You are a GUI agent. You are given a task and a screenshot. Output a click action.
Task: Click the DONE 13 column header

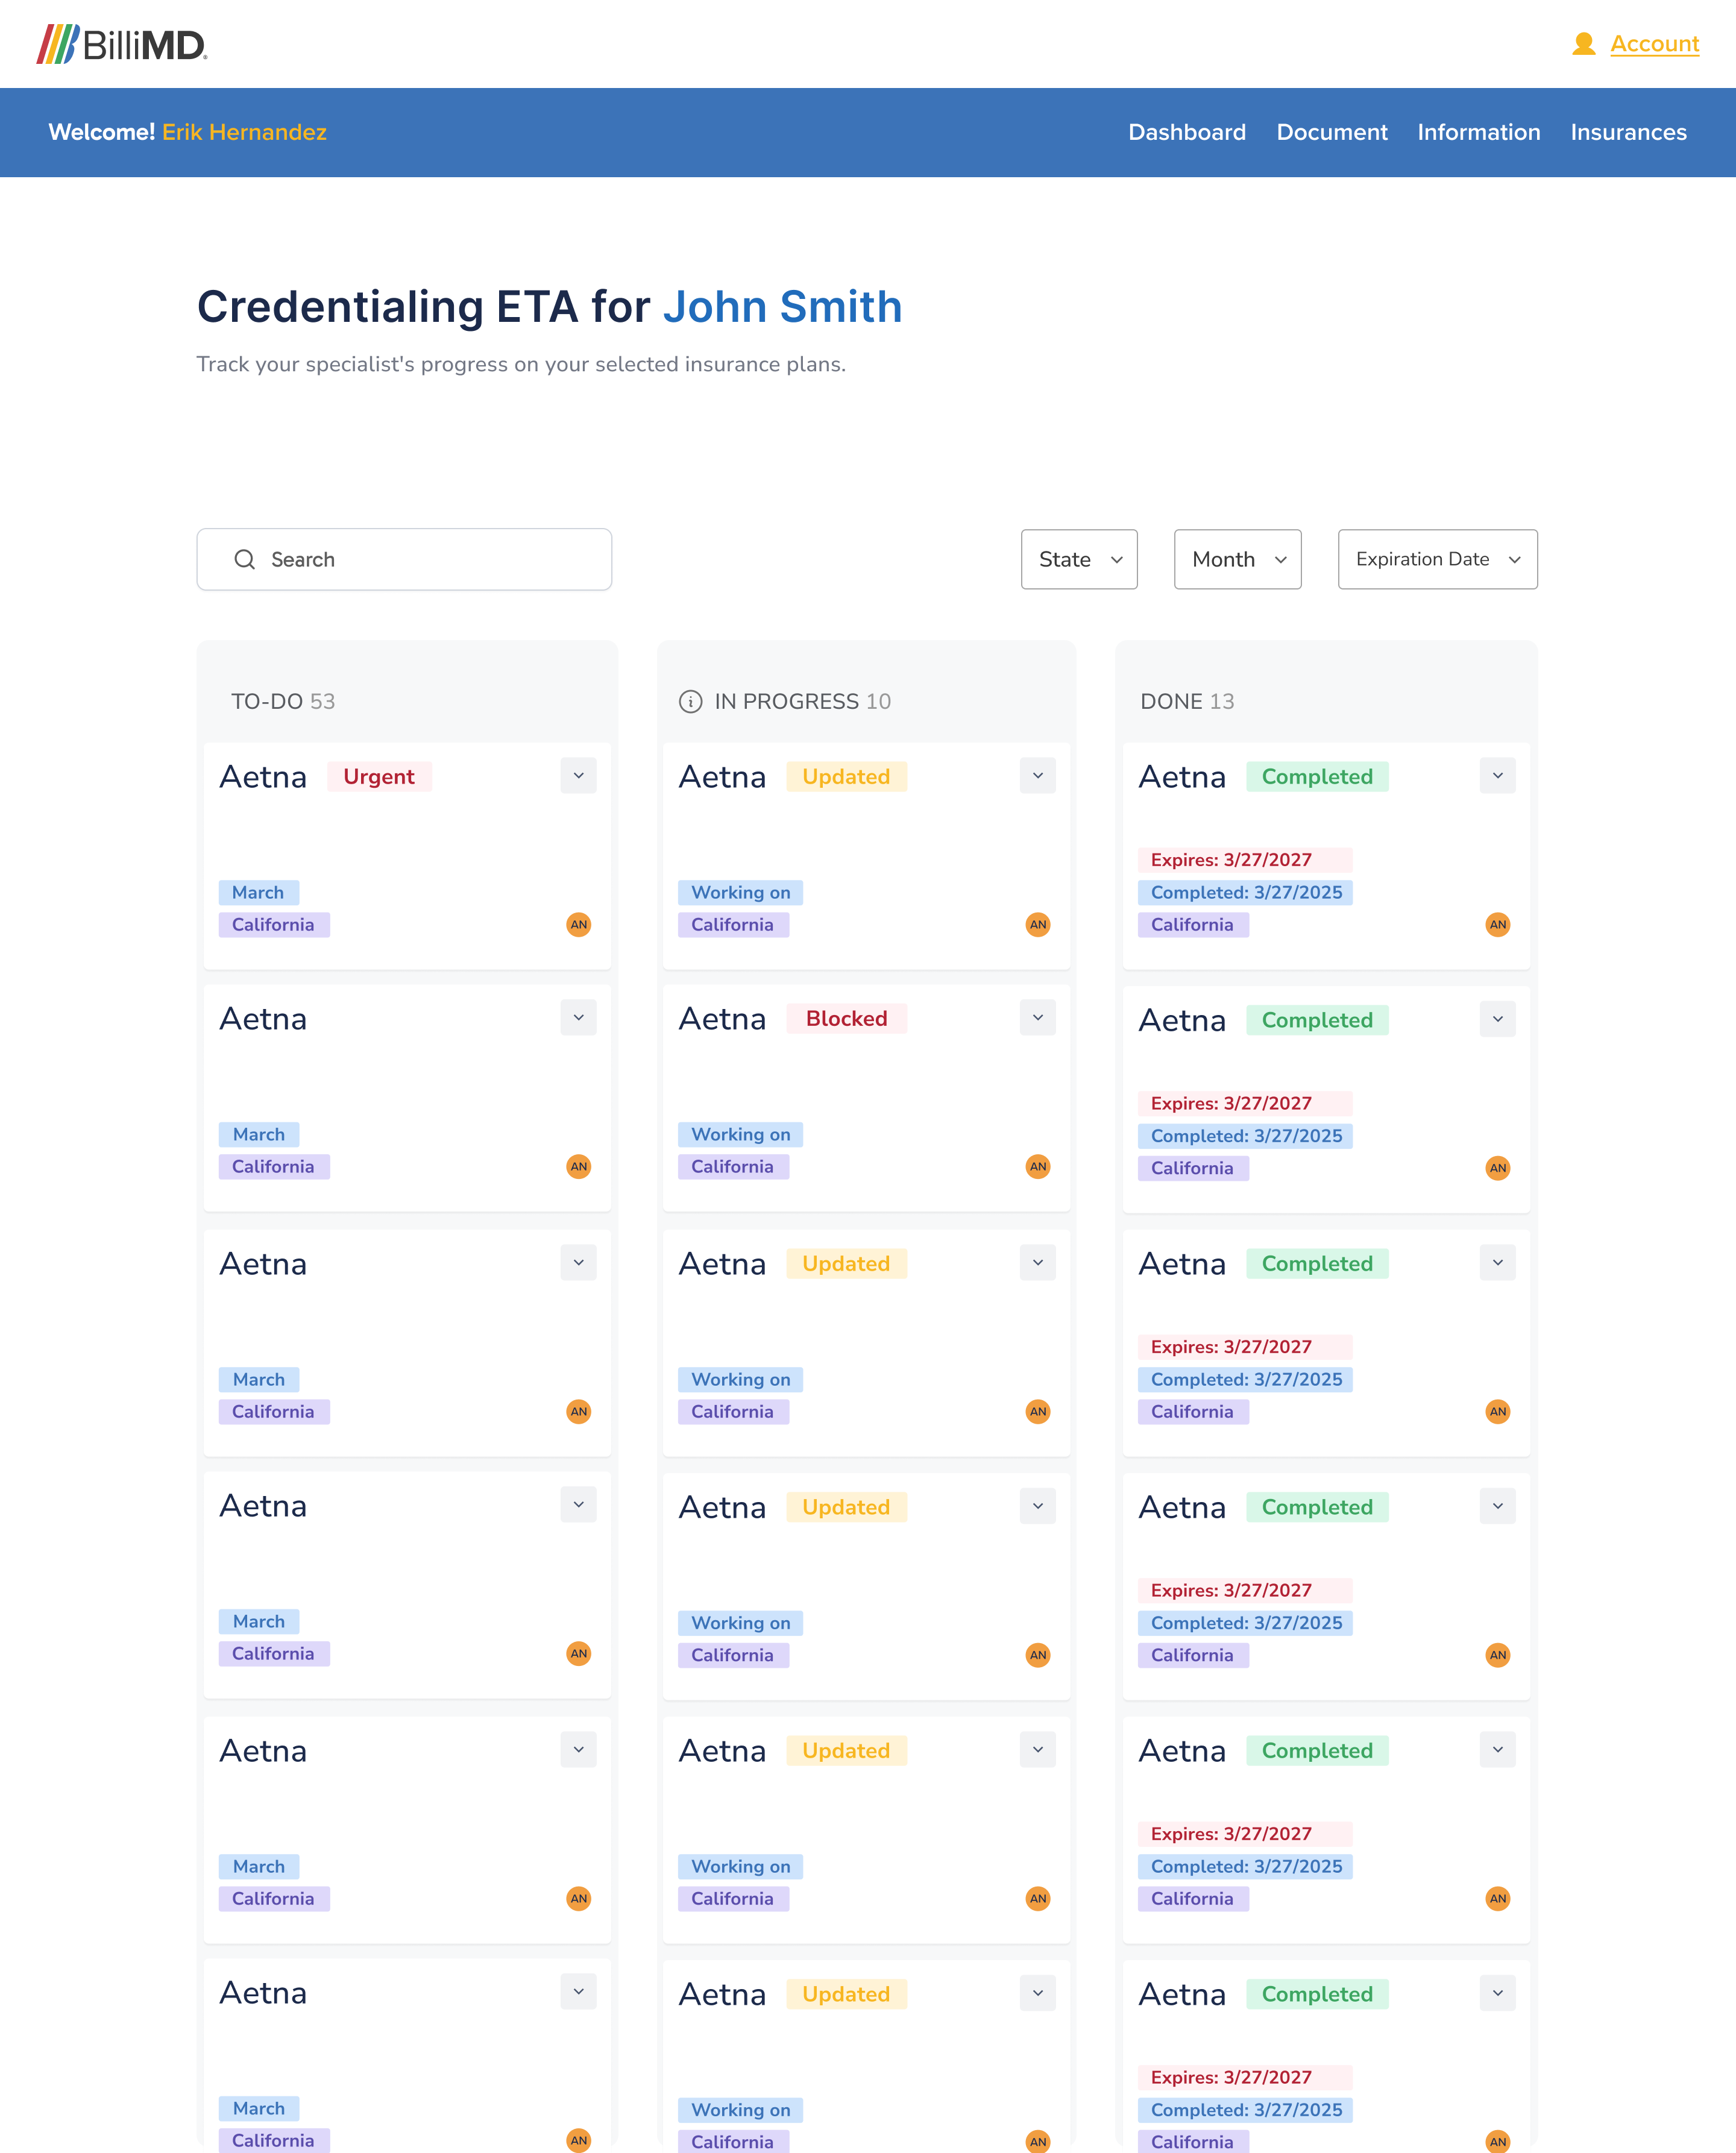pos(1187,701)
